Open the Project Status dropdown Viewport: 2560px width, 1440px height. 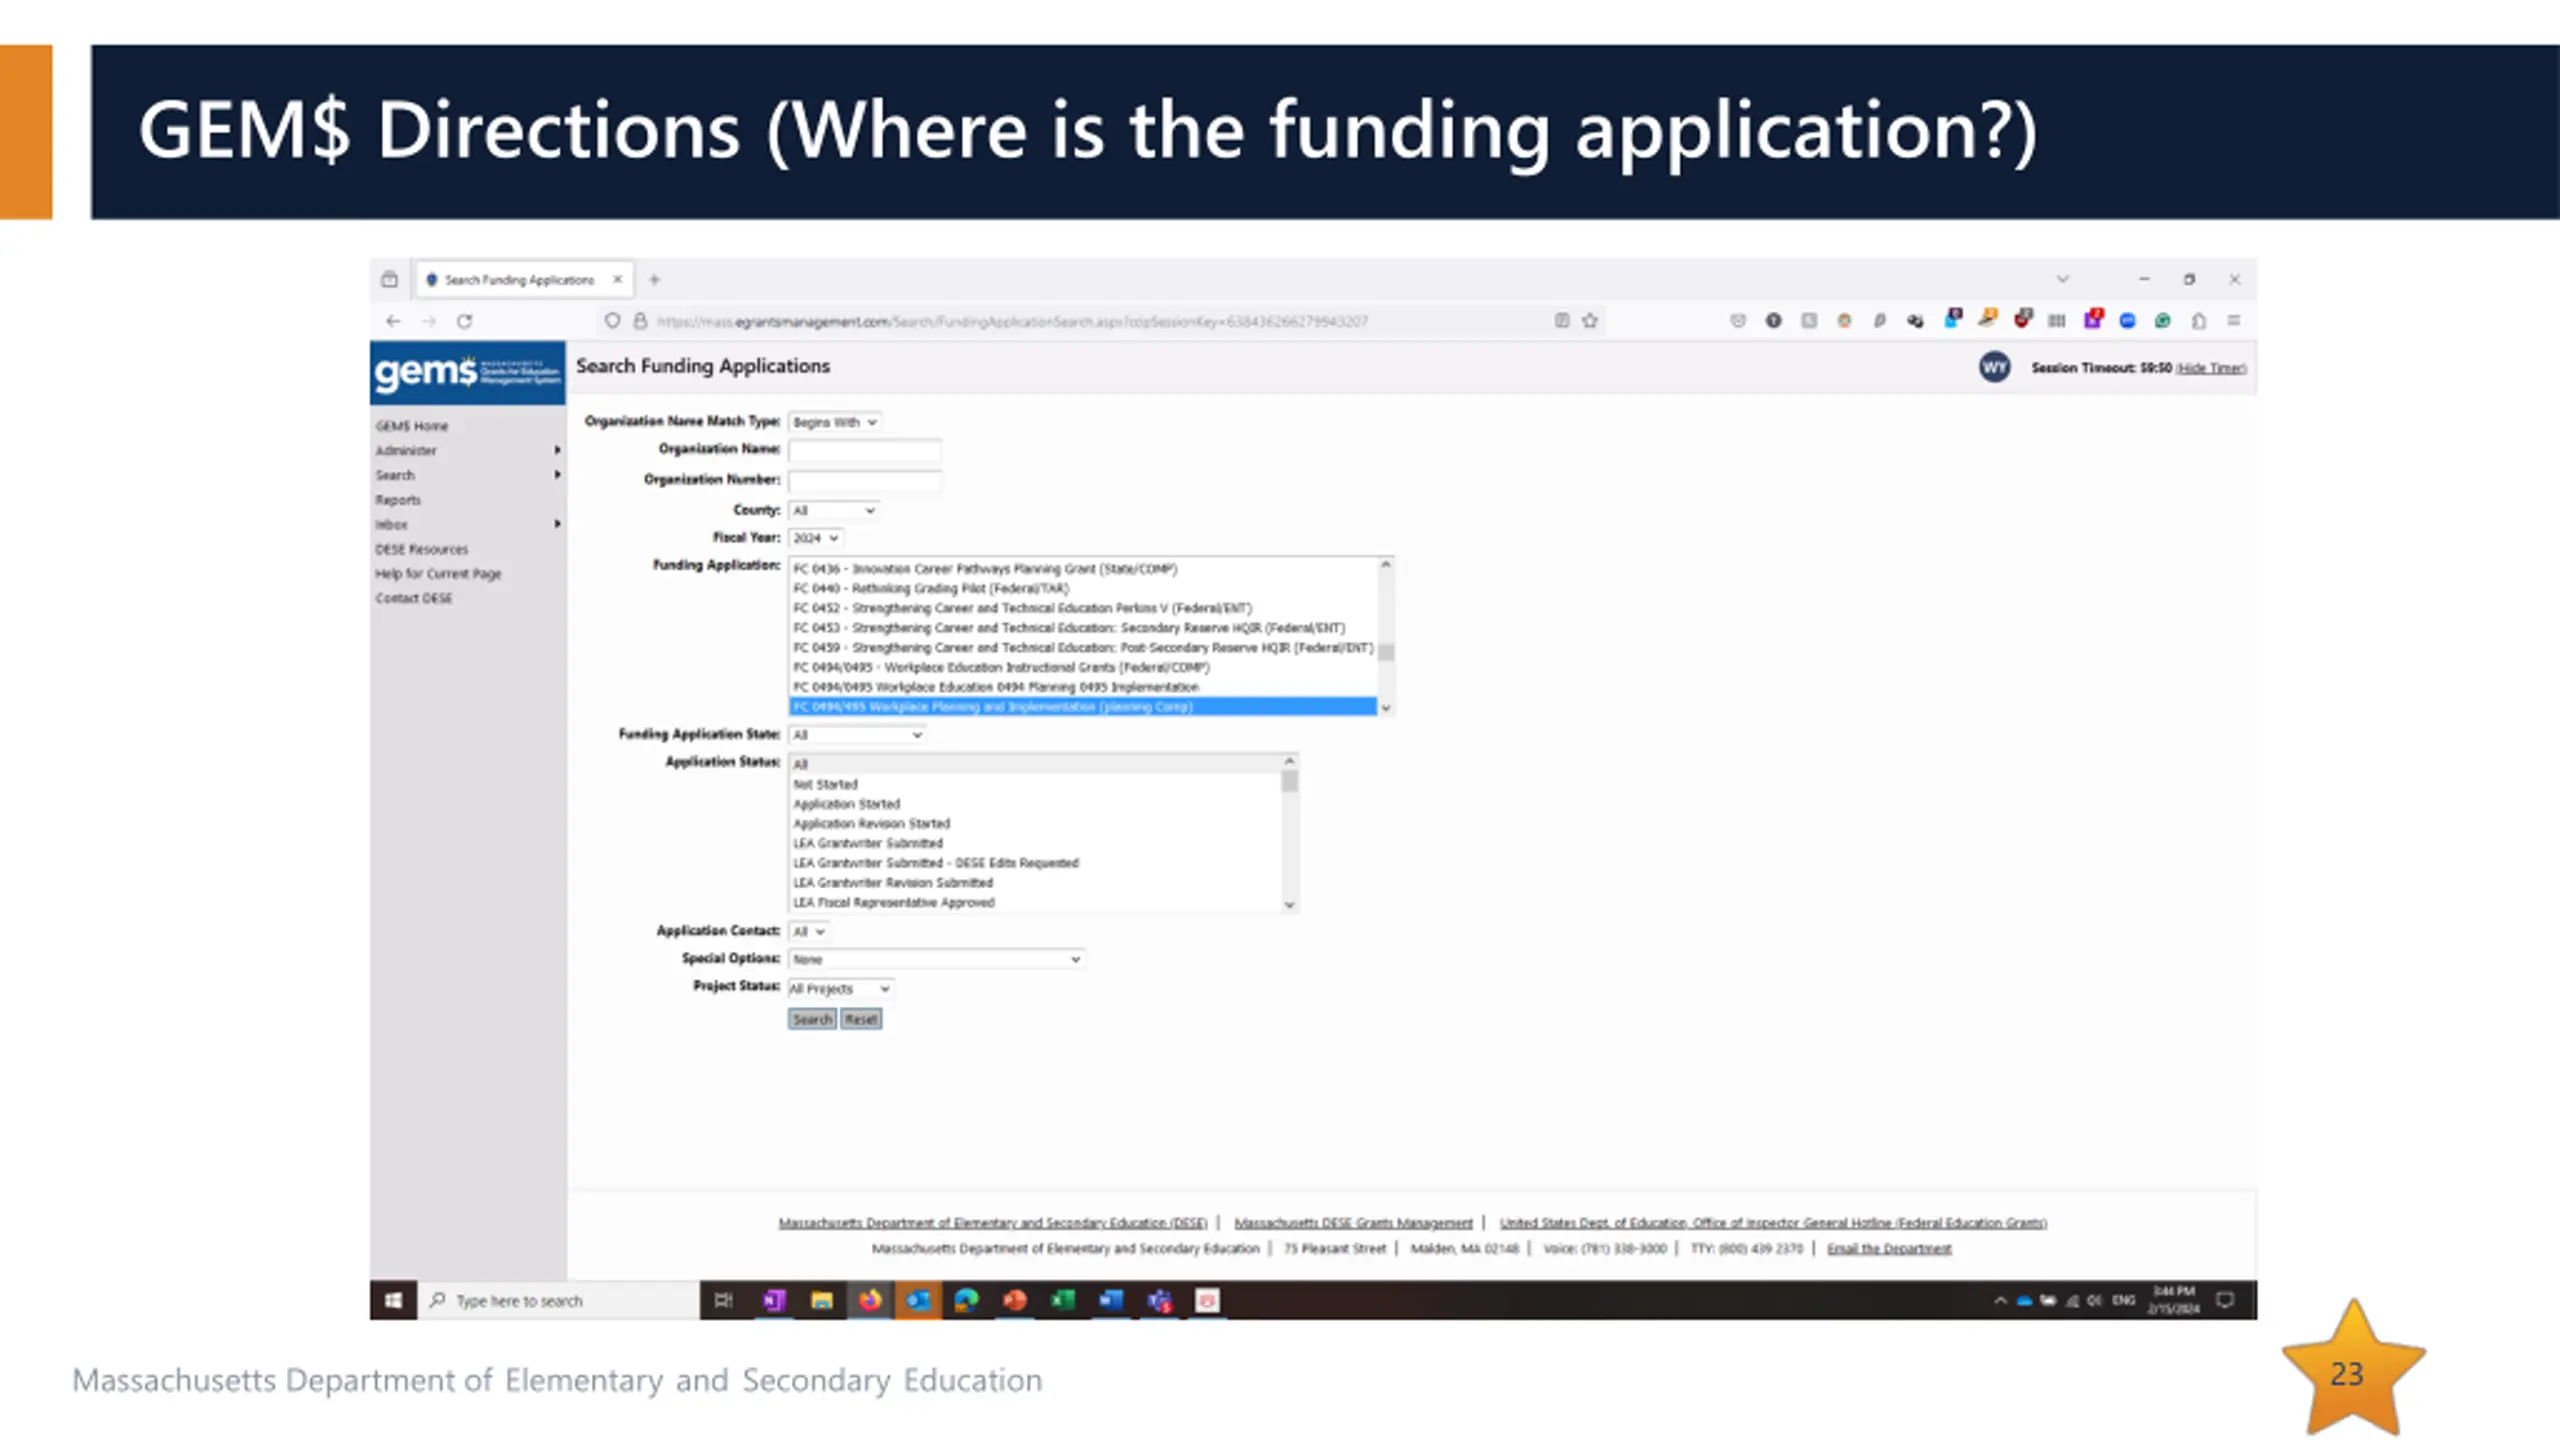click(x=841, y=988)
